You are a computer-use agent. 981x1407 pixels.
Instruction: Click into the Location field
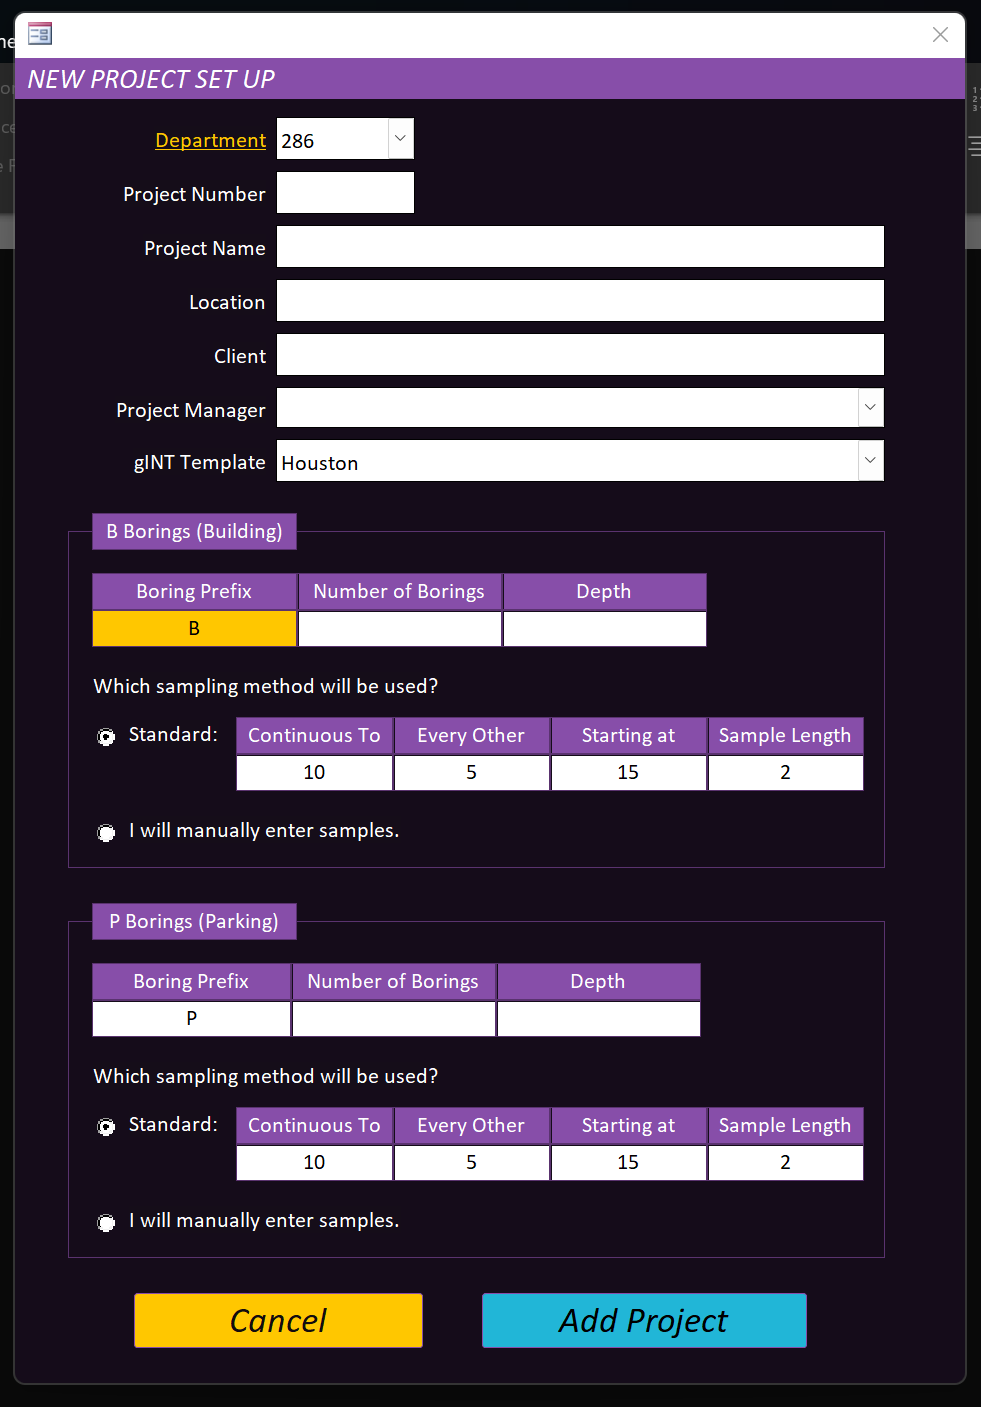(x=580, y=301)
